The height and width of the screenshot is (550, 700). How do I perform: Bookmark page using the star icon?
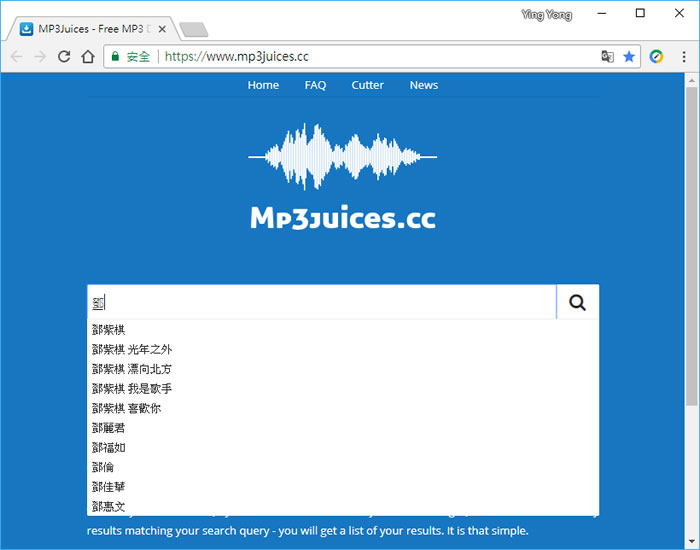tap(629, 56)
